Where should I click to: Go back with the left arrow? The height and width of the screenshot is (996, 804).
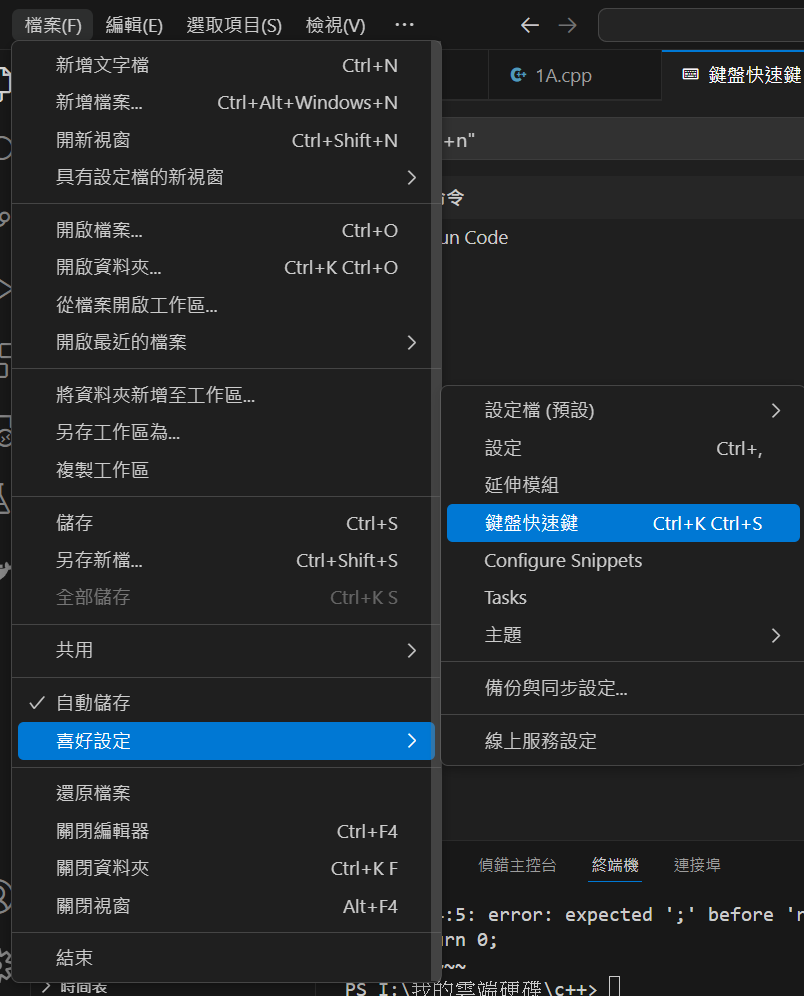tap(530, 25)
